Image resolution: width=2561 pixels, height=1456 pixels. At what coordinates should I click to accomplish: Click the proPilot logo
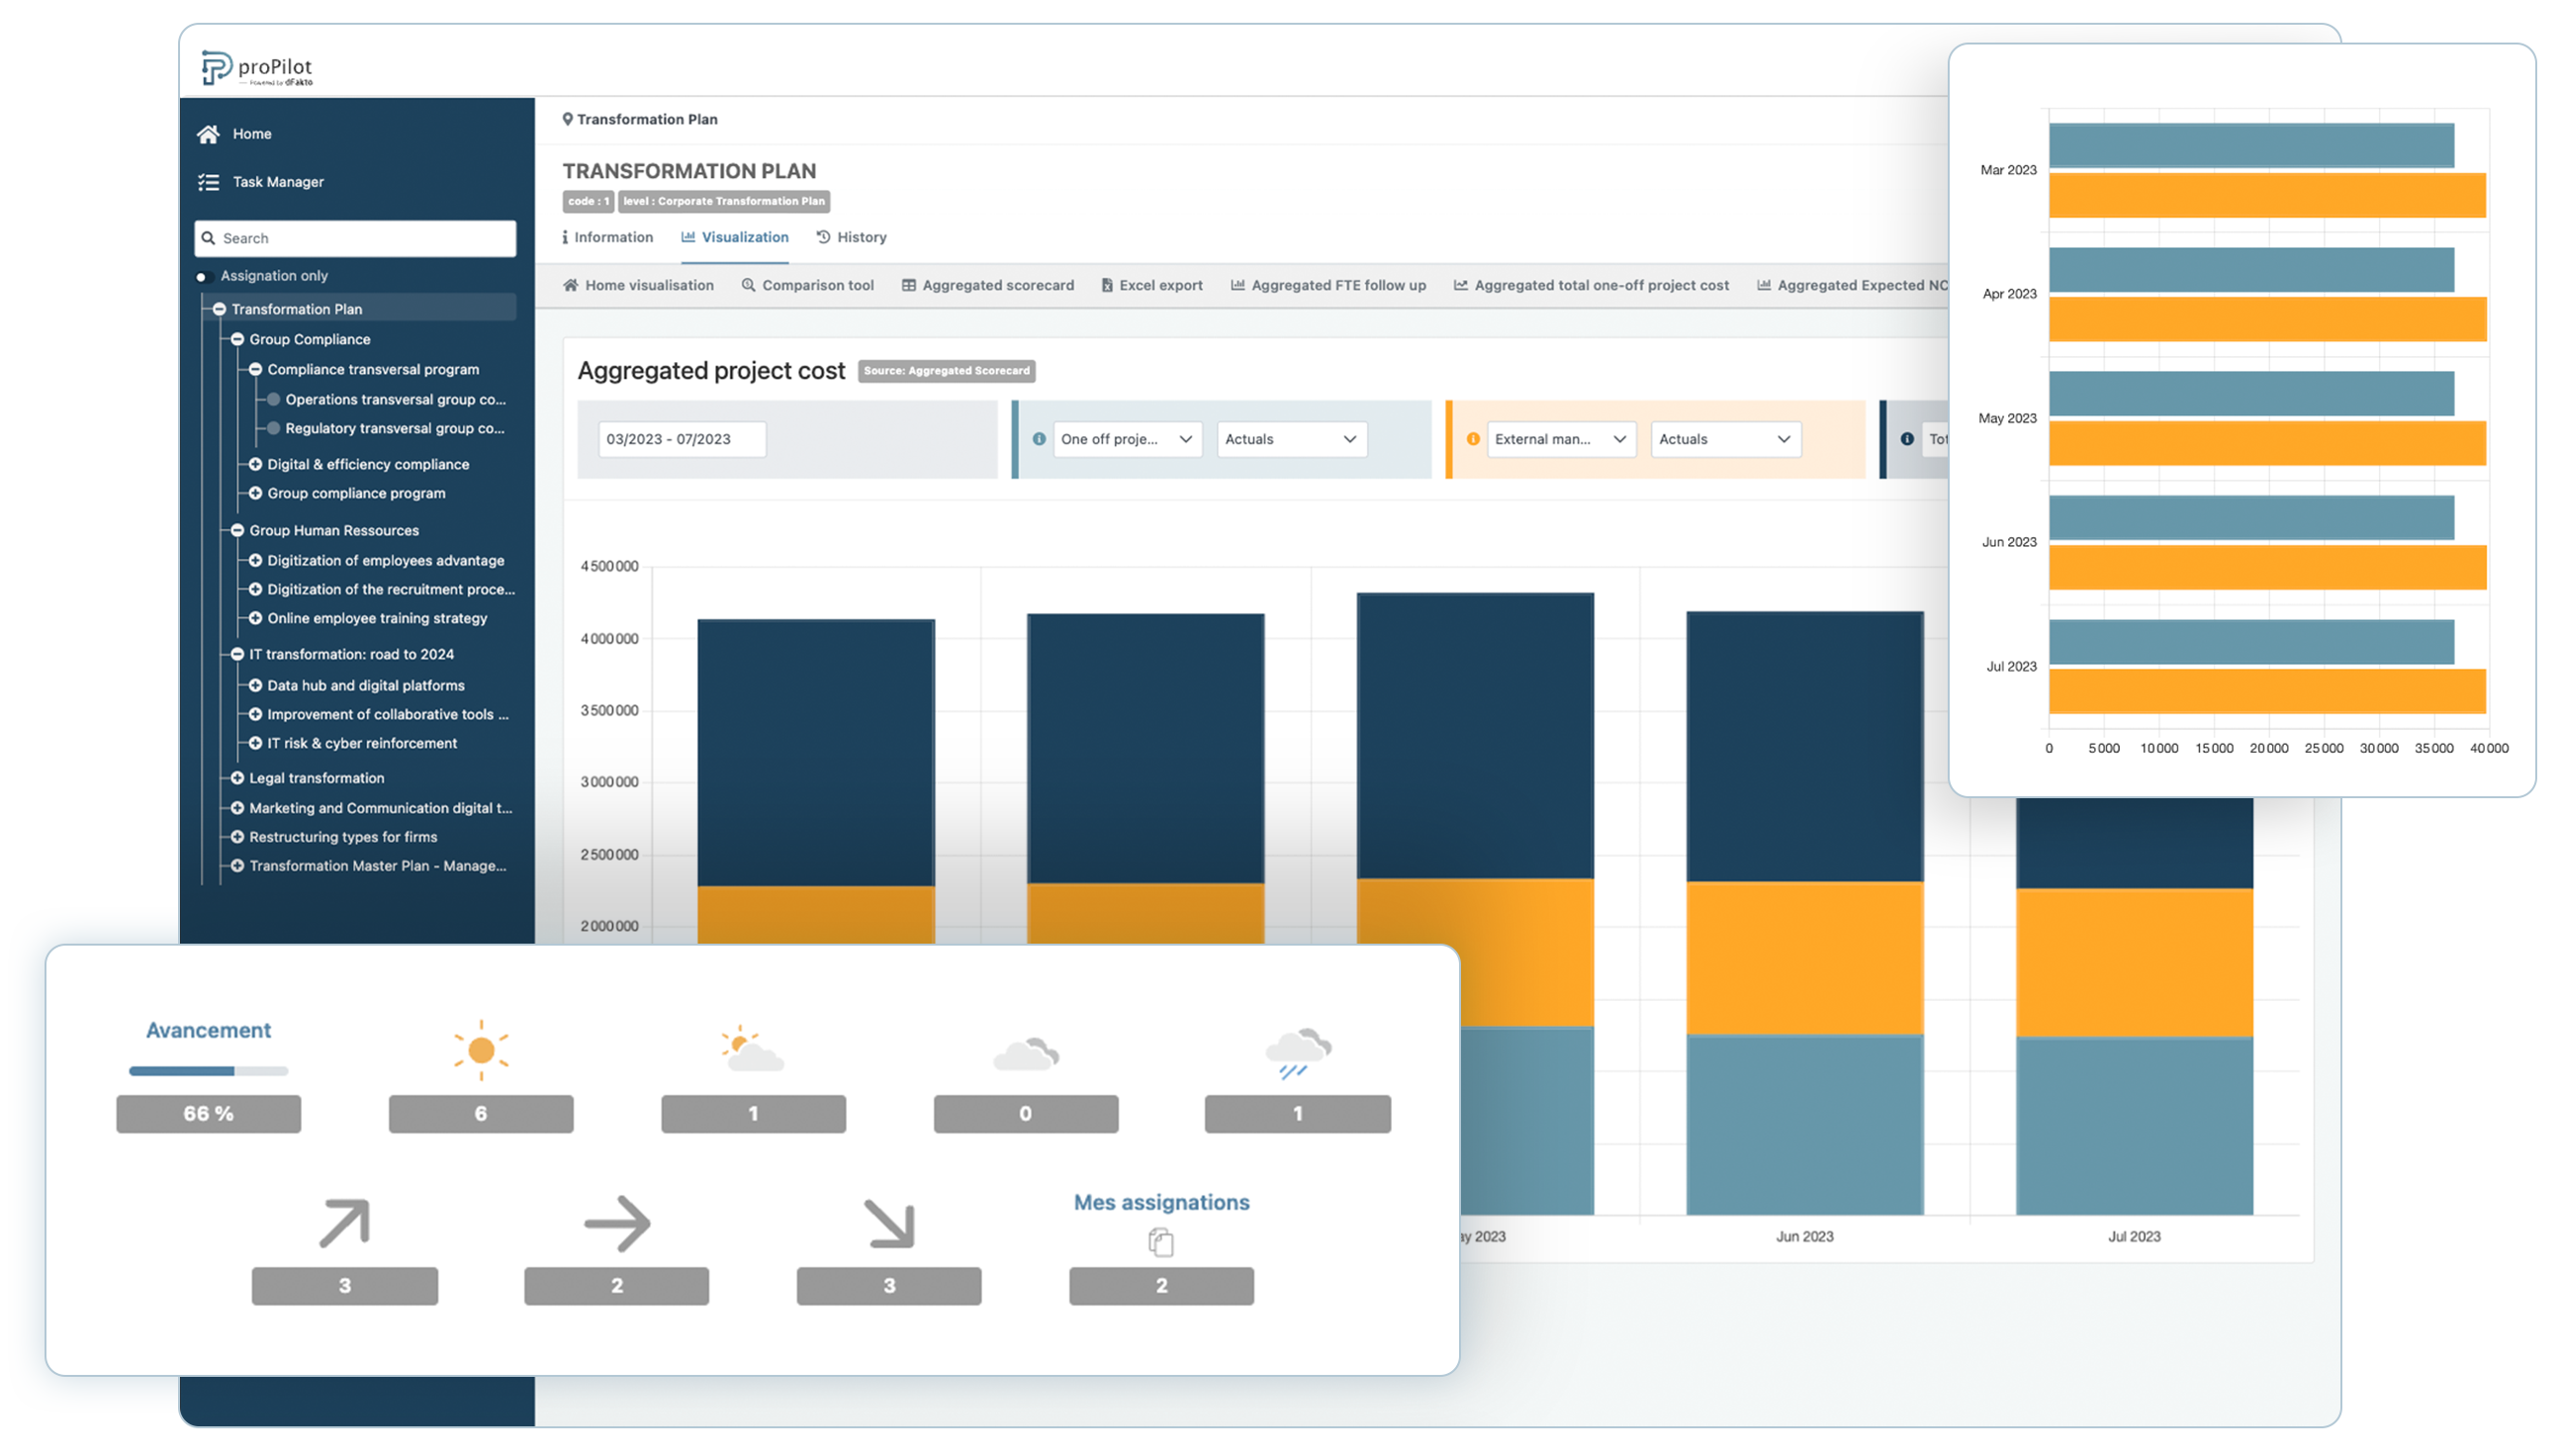pyautogui.click(x=257, y=68)
